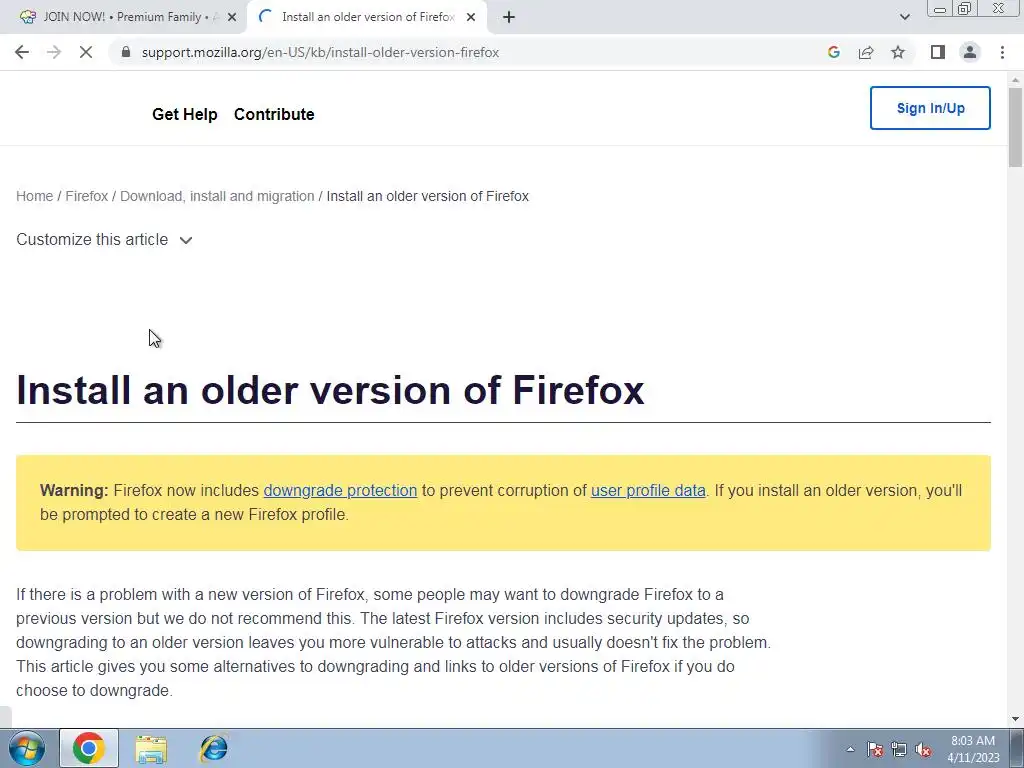Open Chrome from the taskbar
This screenshot has height=768, width=1024.
click(x=89, y=748)
